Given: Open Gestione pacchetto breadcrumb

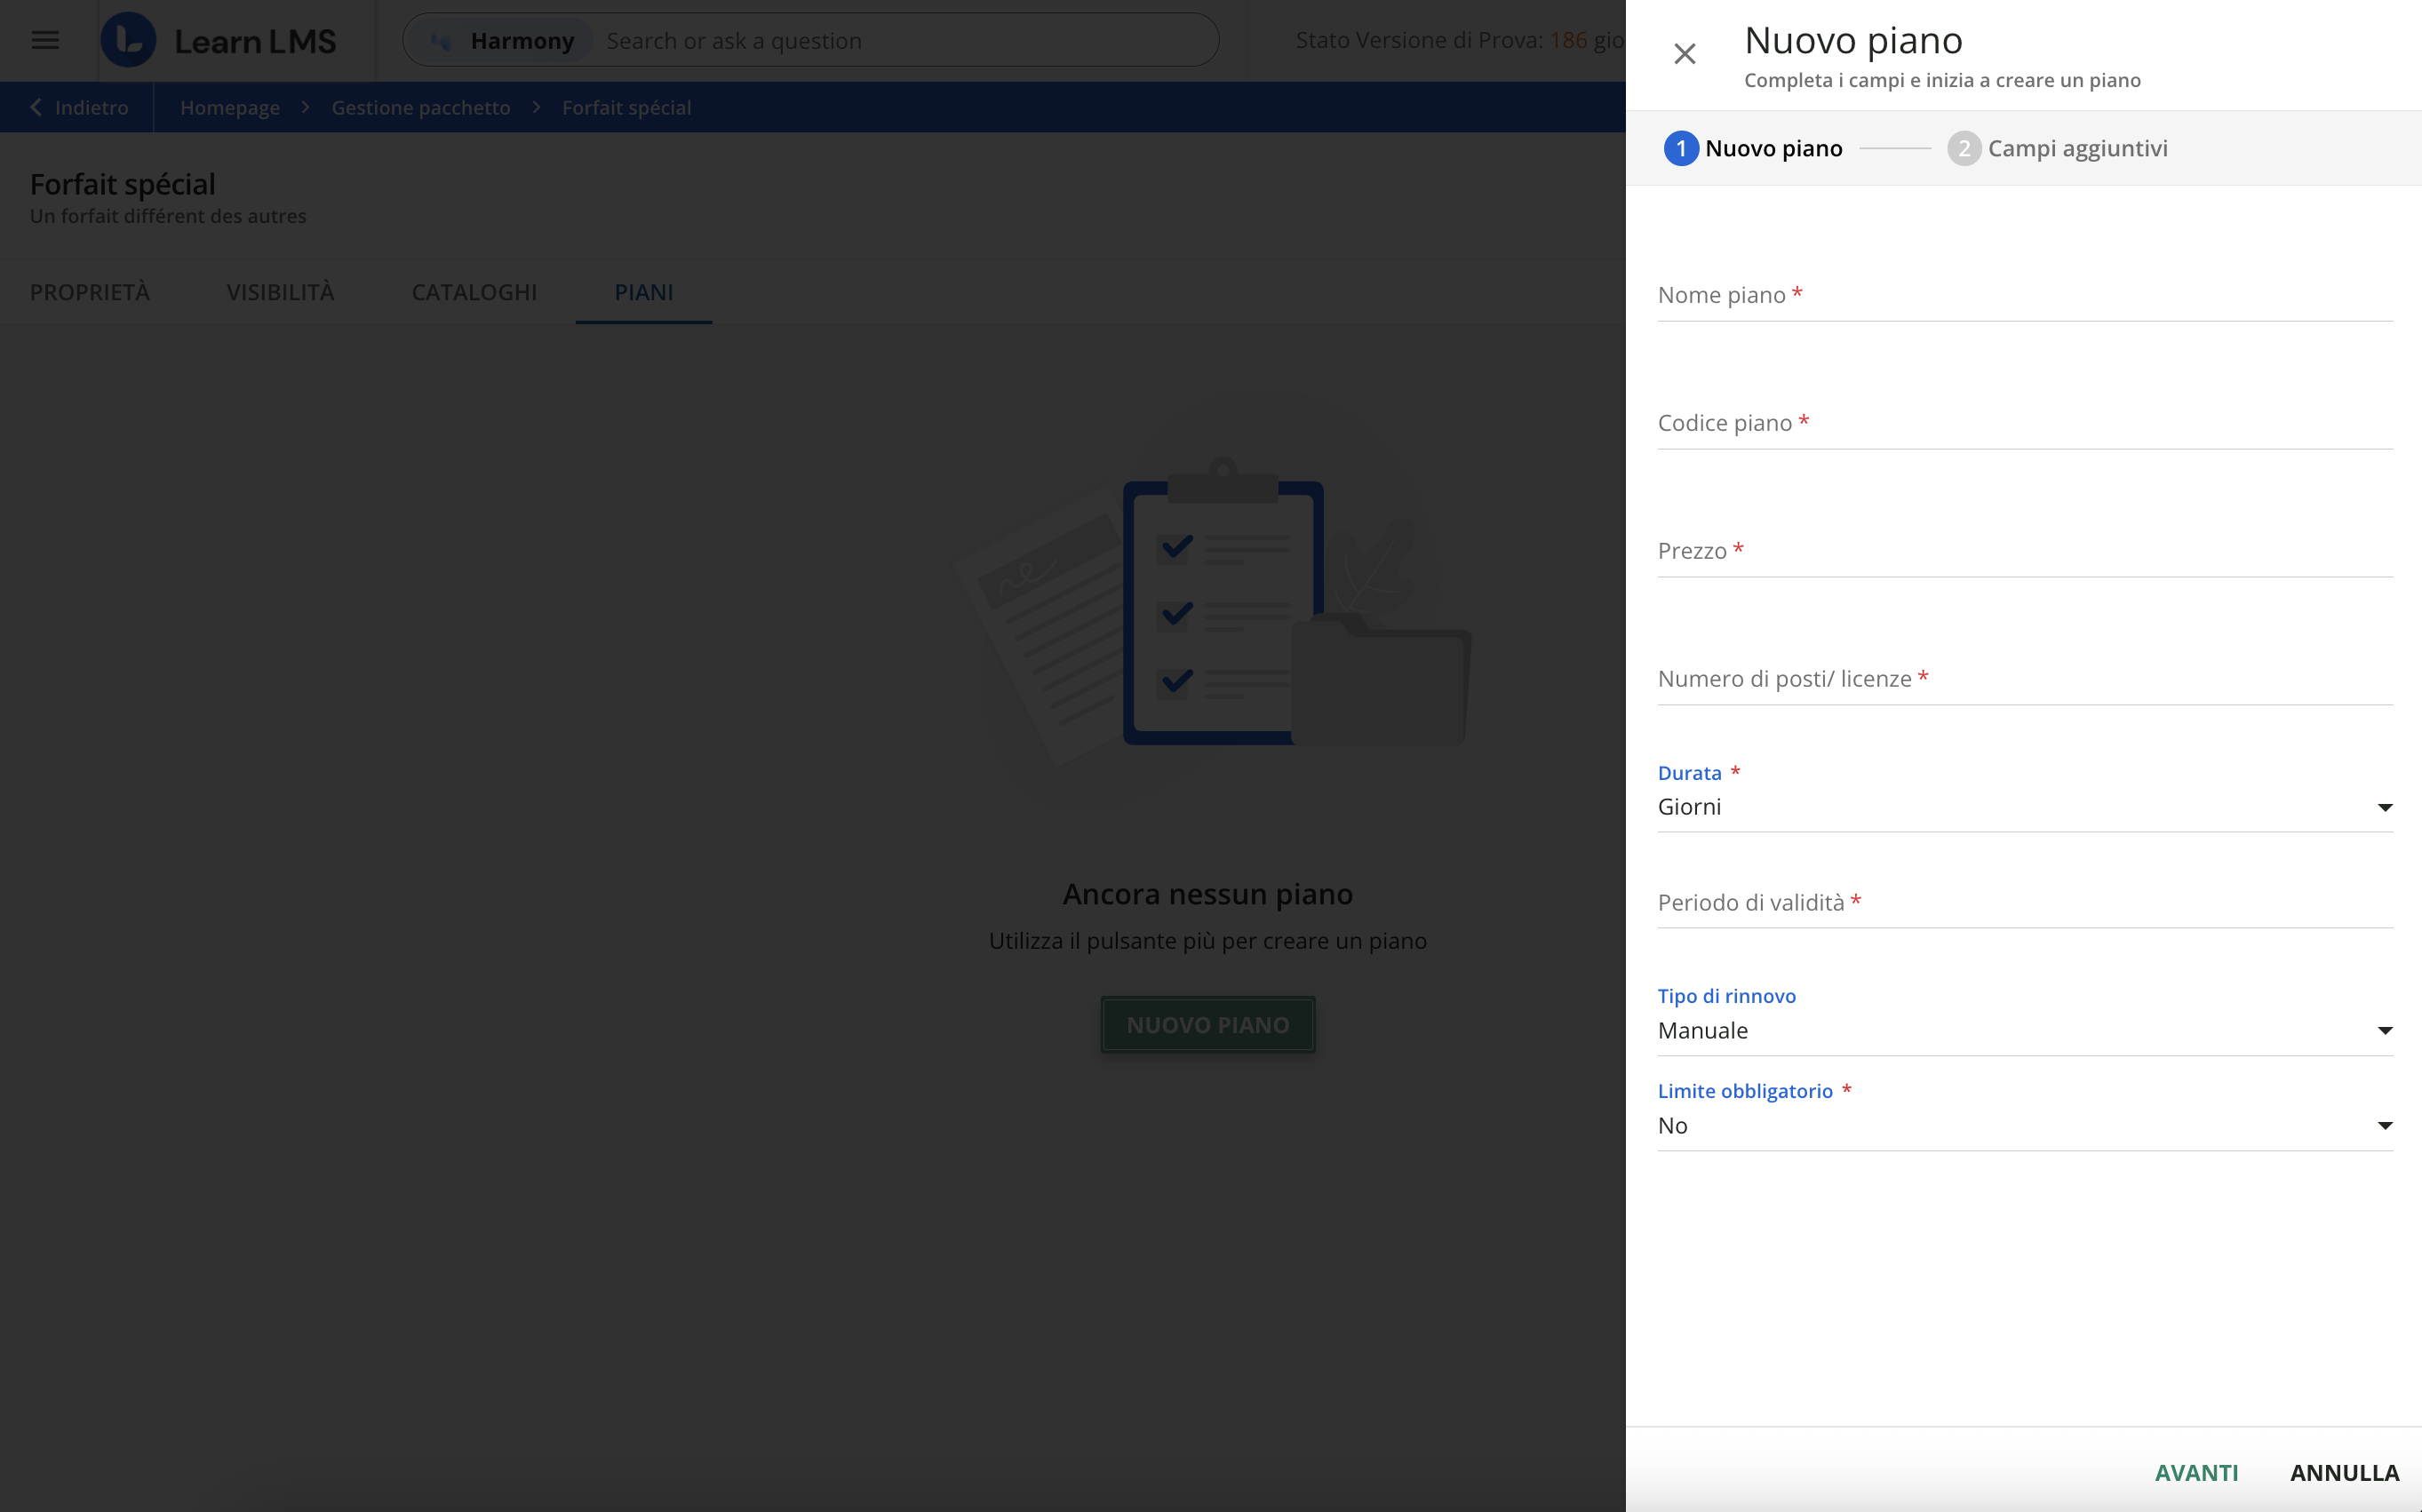Looking at the screenshot, I should coord(421,107).
